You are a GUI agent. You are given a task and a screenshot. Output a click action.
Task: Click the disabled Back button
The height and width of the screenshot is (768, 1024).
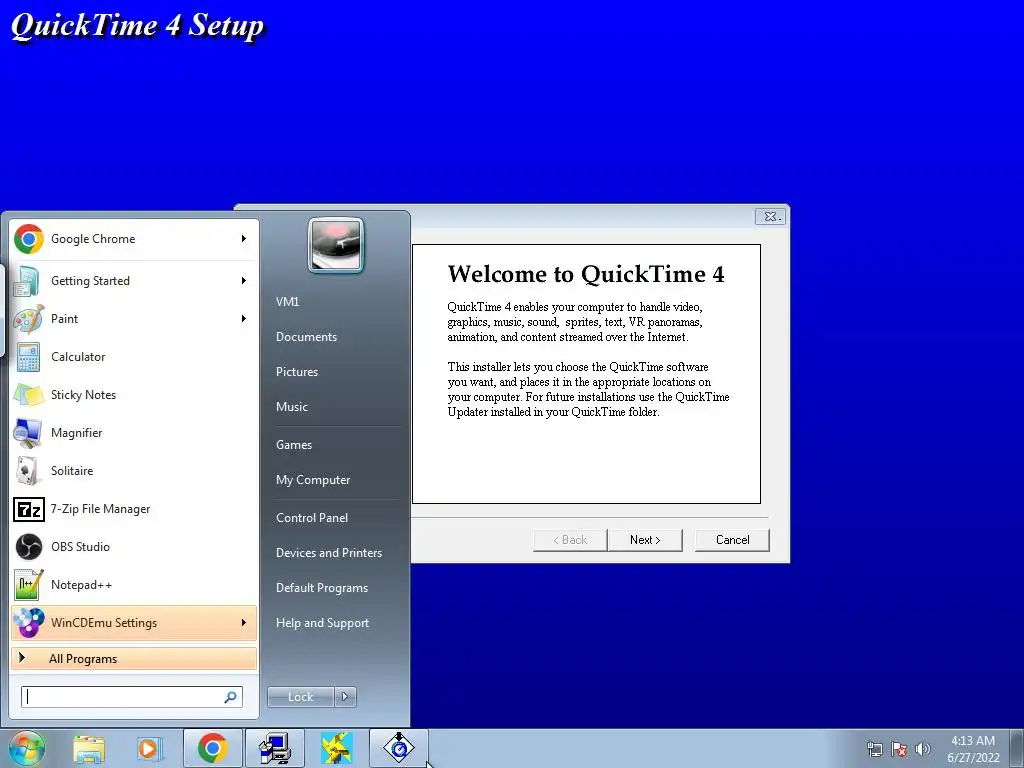[x=570, y=540]
